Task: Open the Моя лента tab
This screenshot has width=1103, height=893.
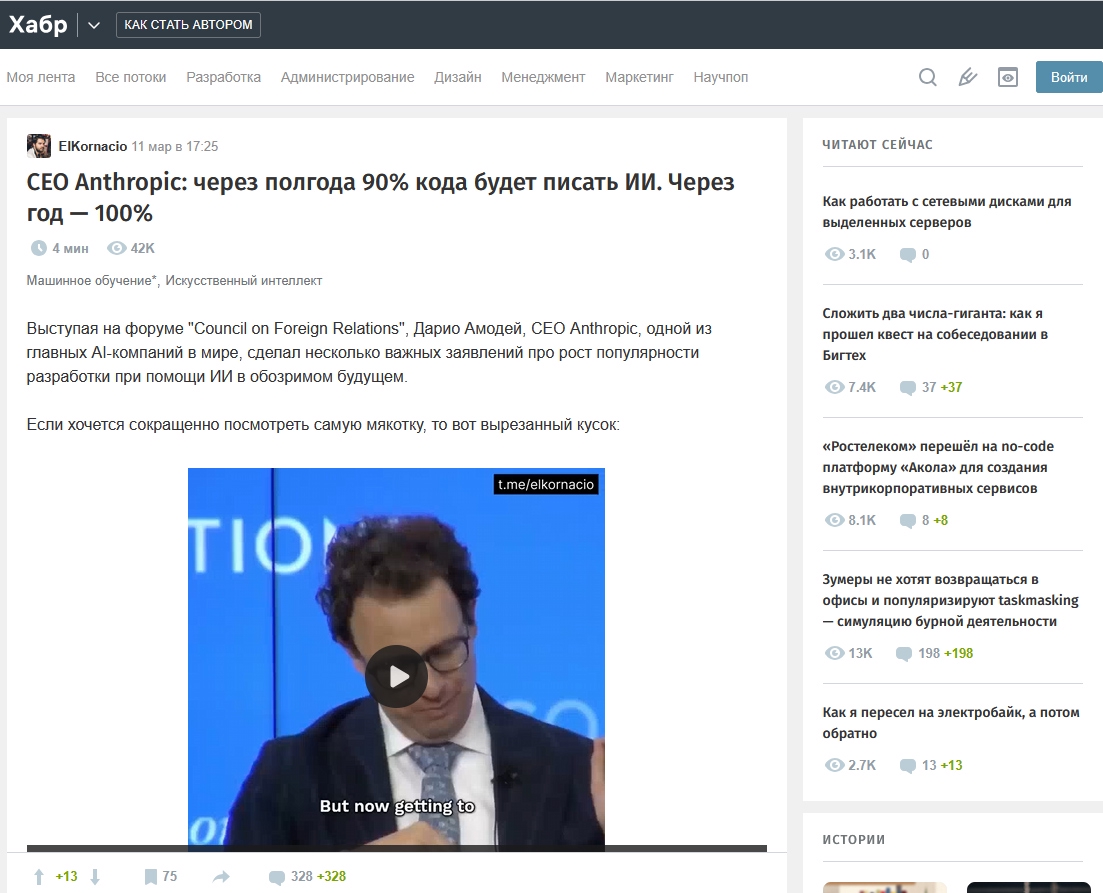Action: (41, 77)
